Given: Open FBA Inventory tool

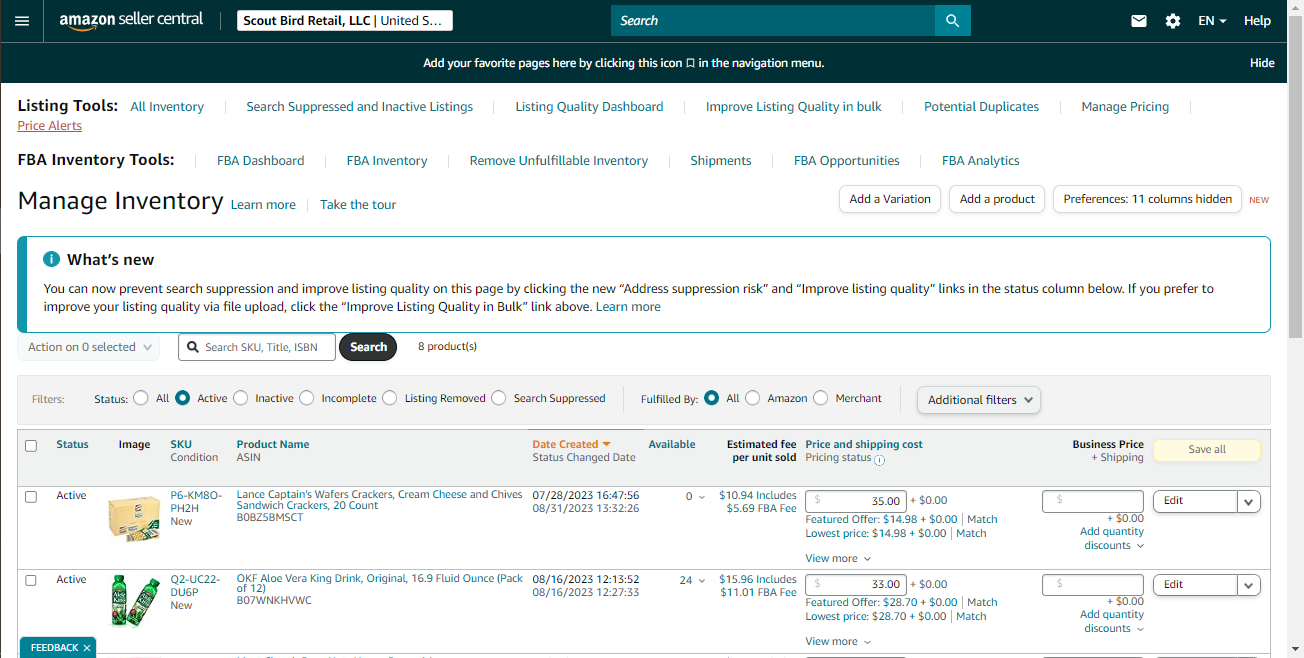Looking at the screenshot, I should coord(387,161).
